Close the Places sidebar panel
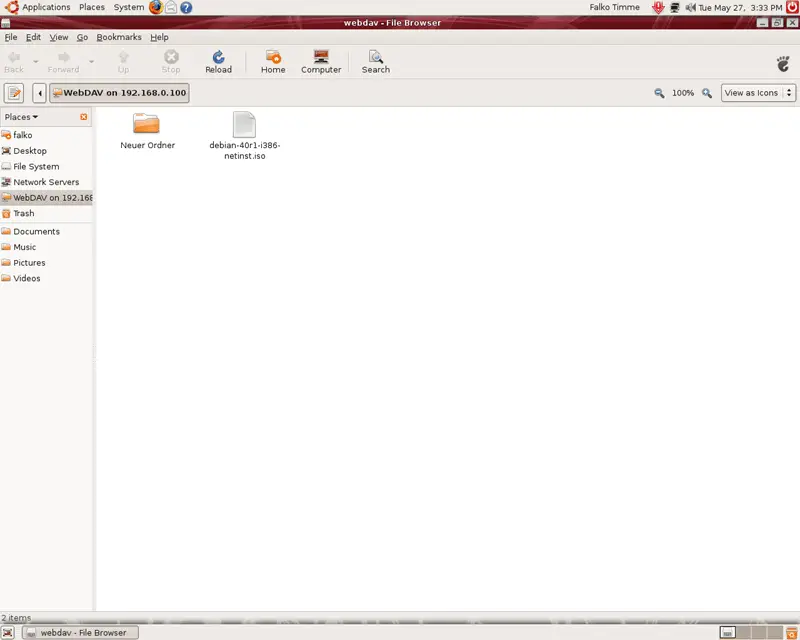This screenshot has width=800, height=640. click(84, 117)
